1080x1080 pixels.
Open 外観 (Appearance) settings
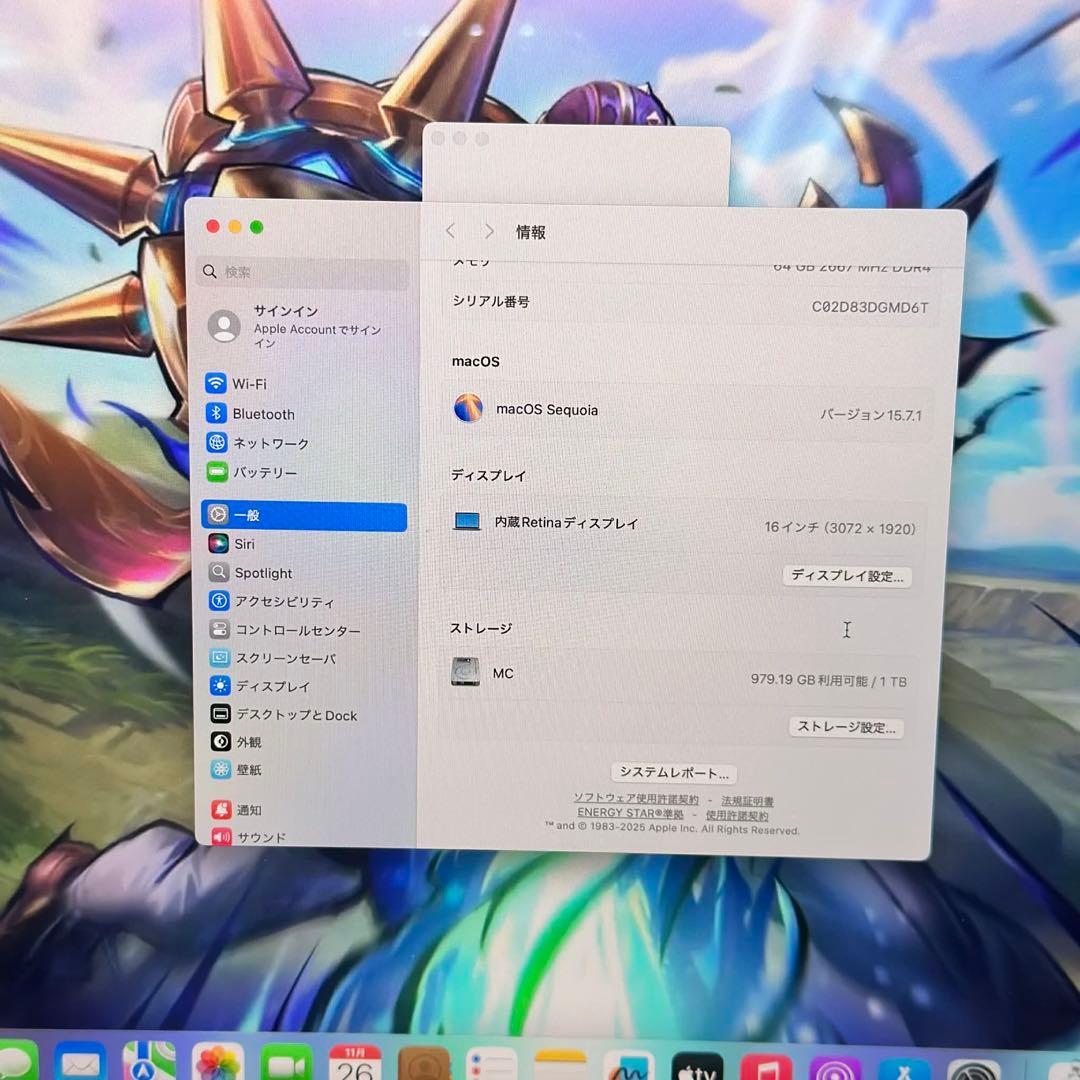[245, 742]
